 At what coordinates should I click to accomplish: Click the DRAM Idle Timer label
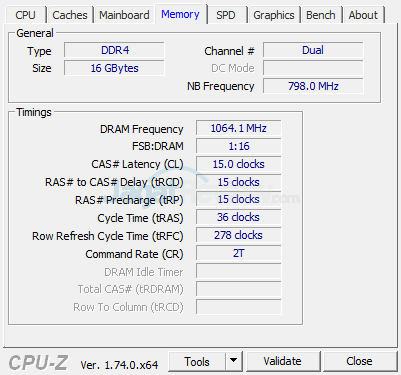click(x=144, y=272)
